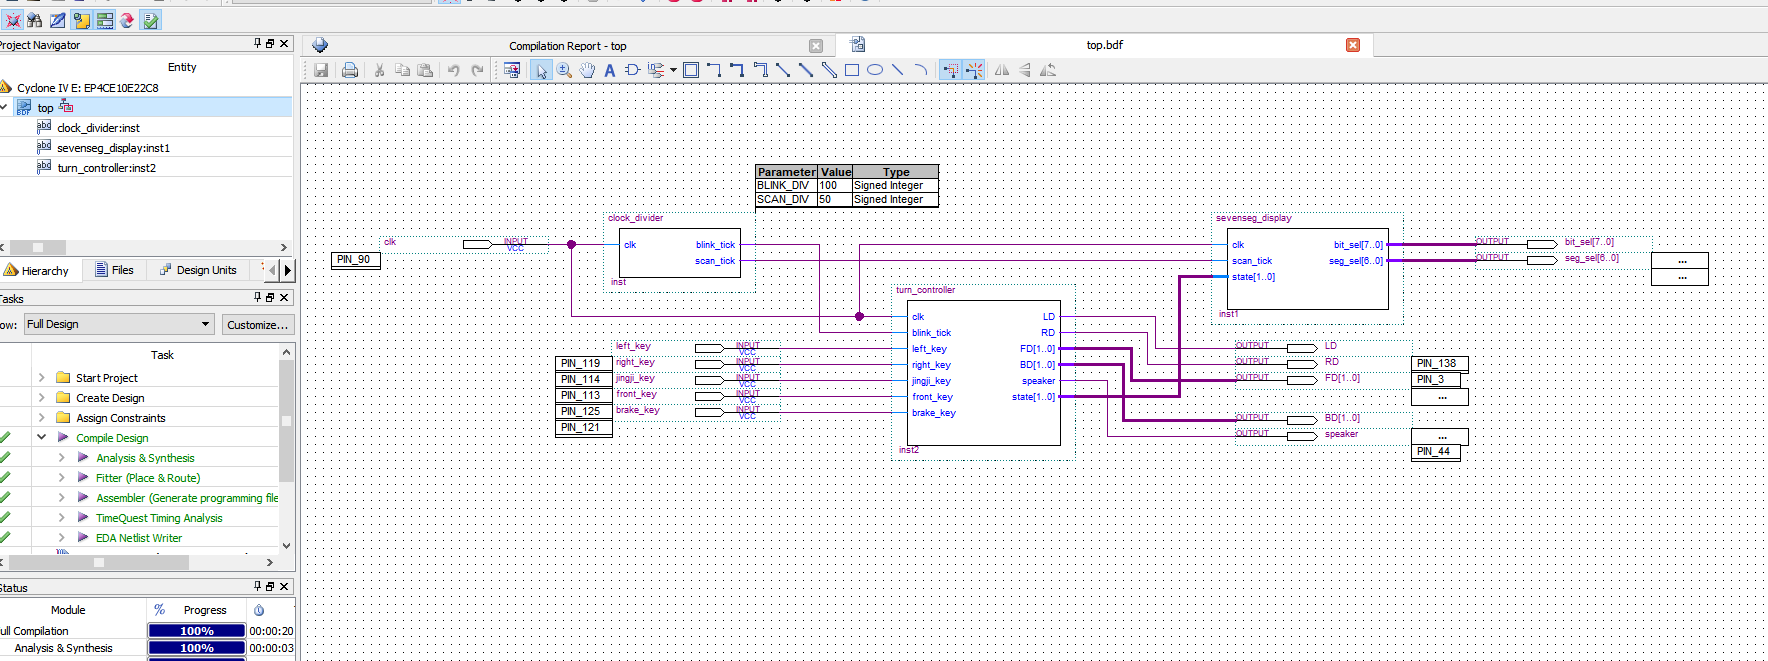Switch to the Design Units tab
Viewport: 1768px width, 661px height.
point(198,270)
